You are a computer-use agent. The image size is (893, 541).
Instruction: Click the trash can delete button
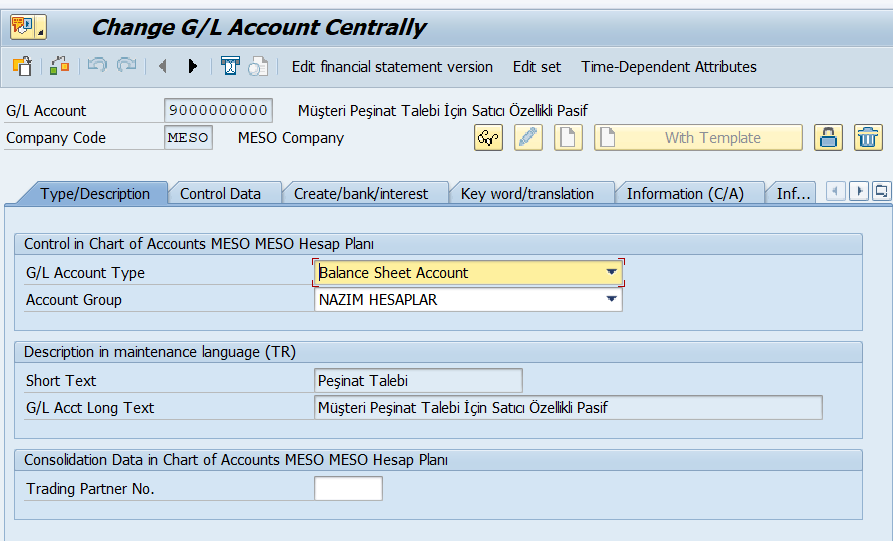coord(868,137)
